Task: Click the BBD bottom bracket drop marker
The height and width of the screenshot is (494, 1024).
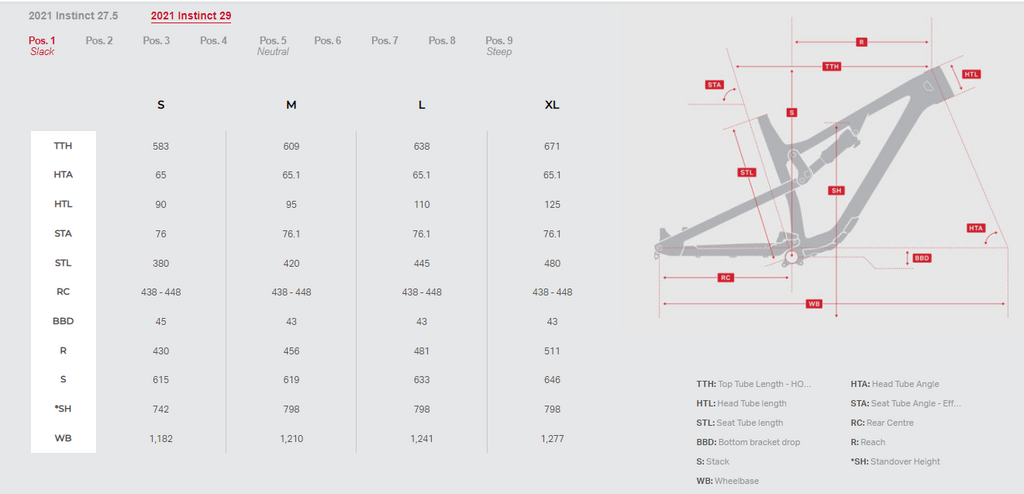Action: tap(921, 259)
